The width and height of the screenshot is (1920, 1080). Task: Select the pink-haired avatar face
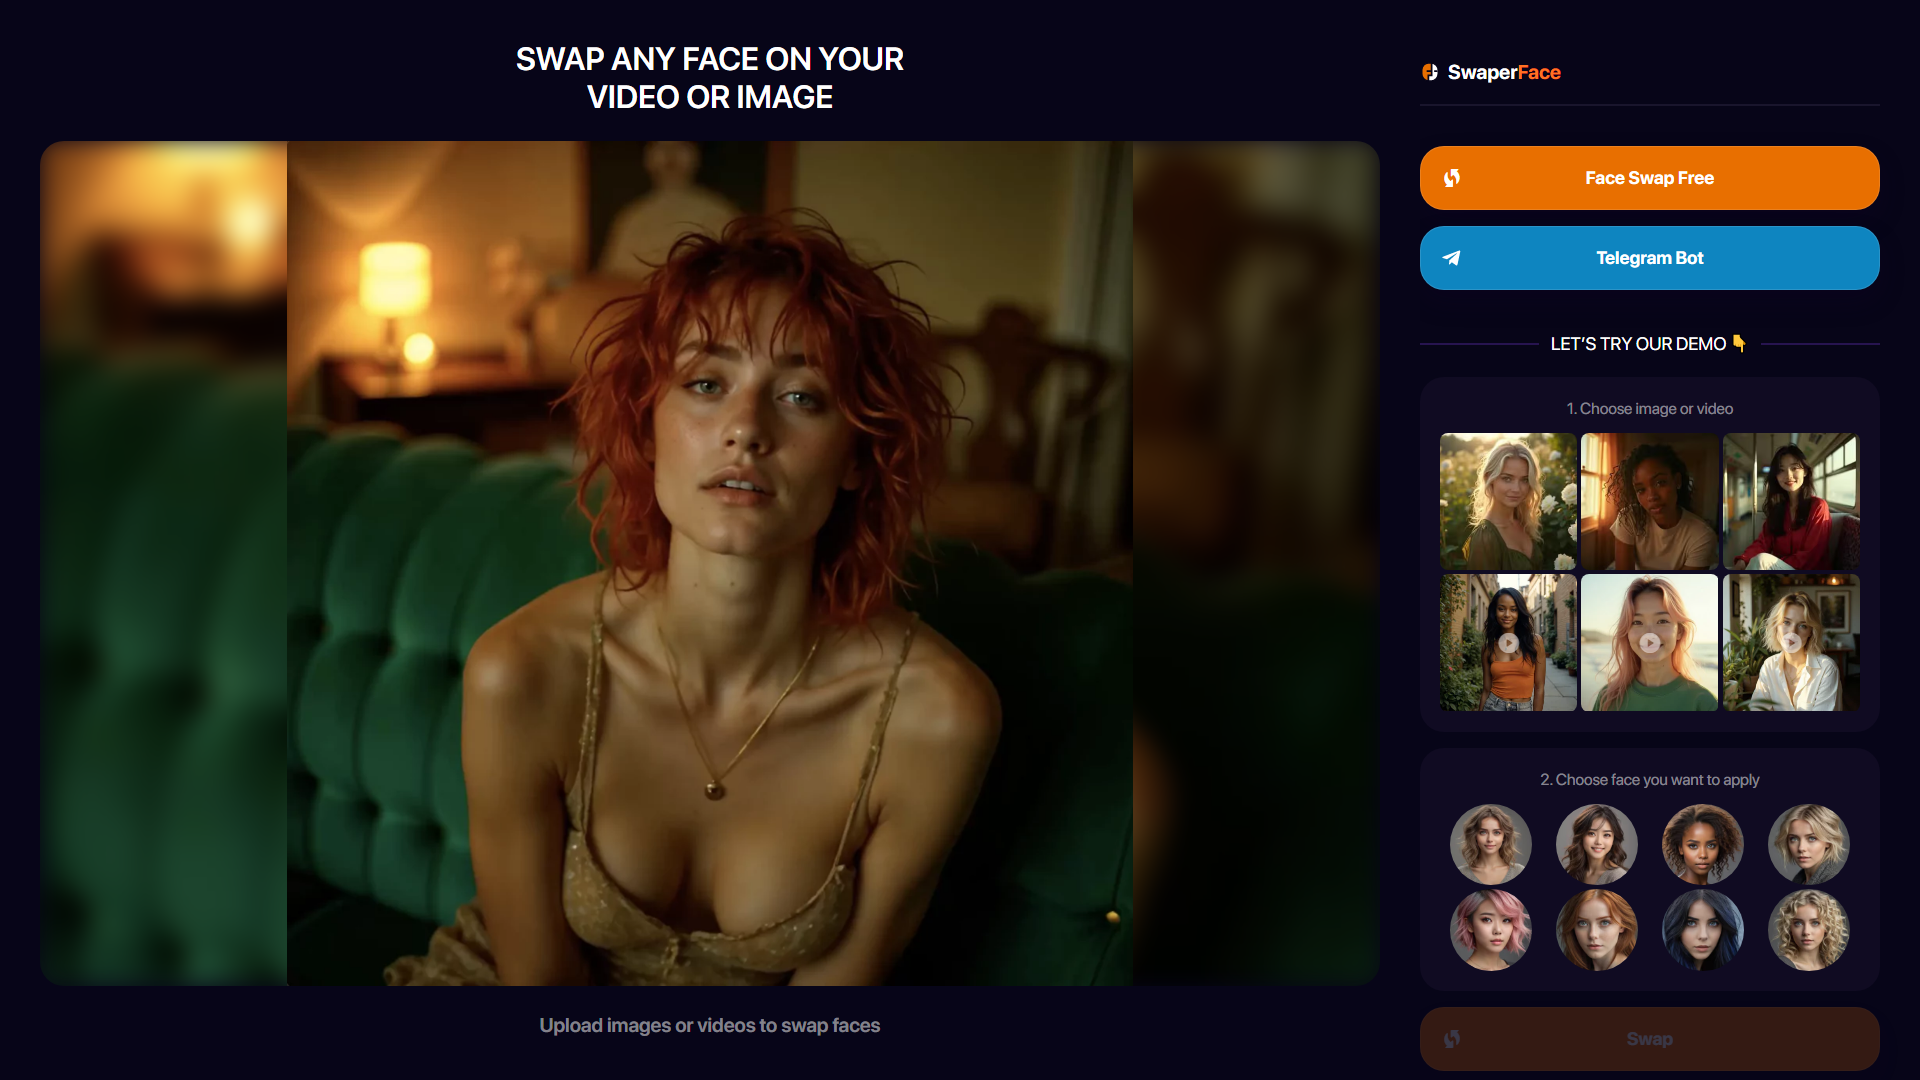point(1491,928)
